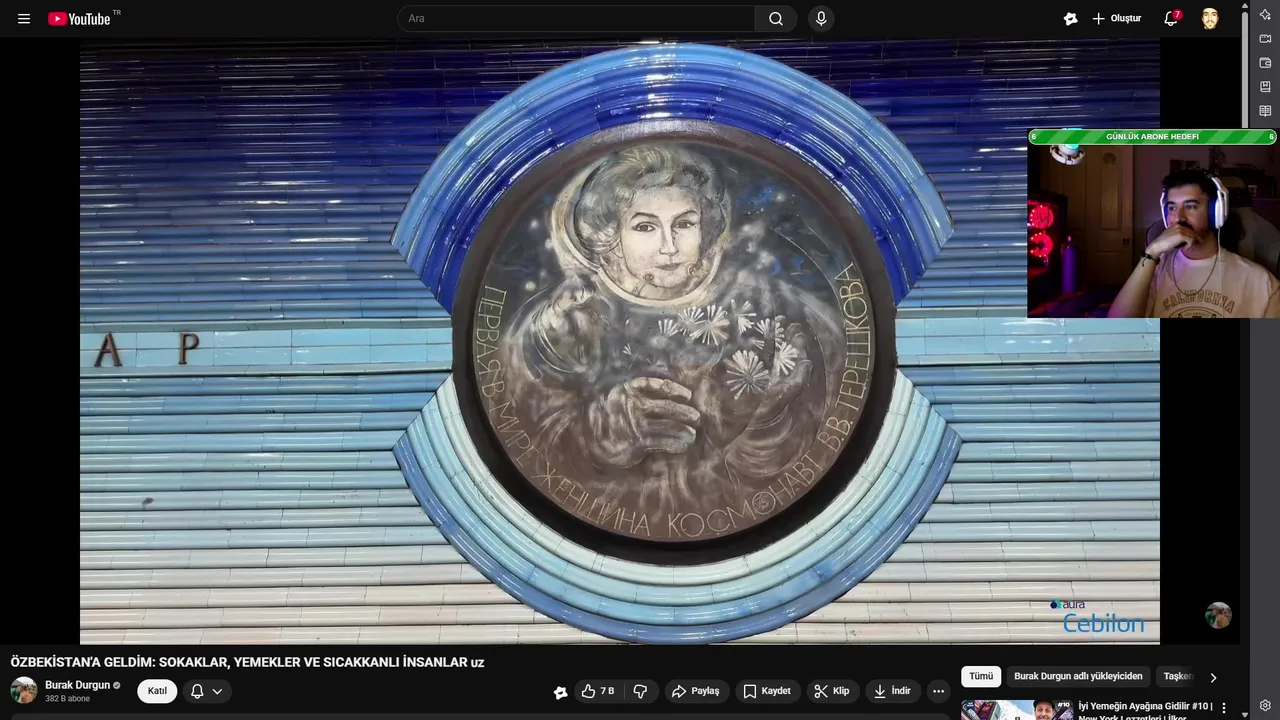Click sparkle icon in browser sidebar
The height and width of the screenshot is (720, 1280).
pos(1265,14)
